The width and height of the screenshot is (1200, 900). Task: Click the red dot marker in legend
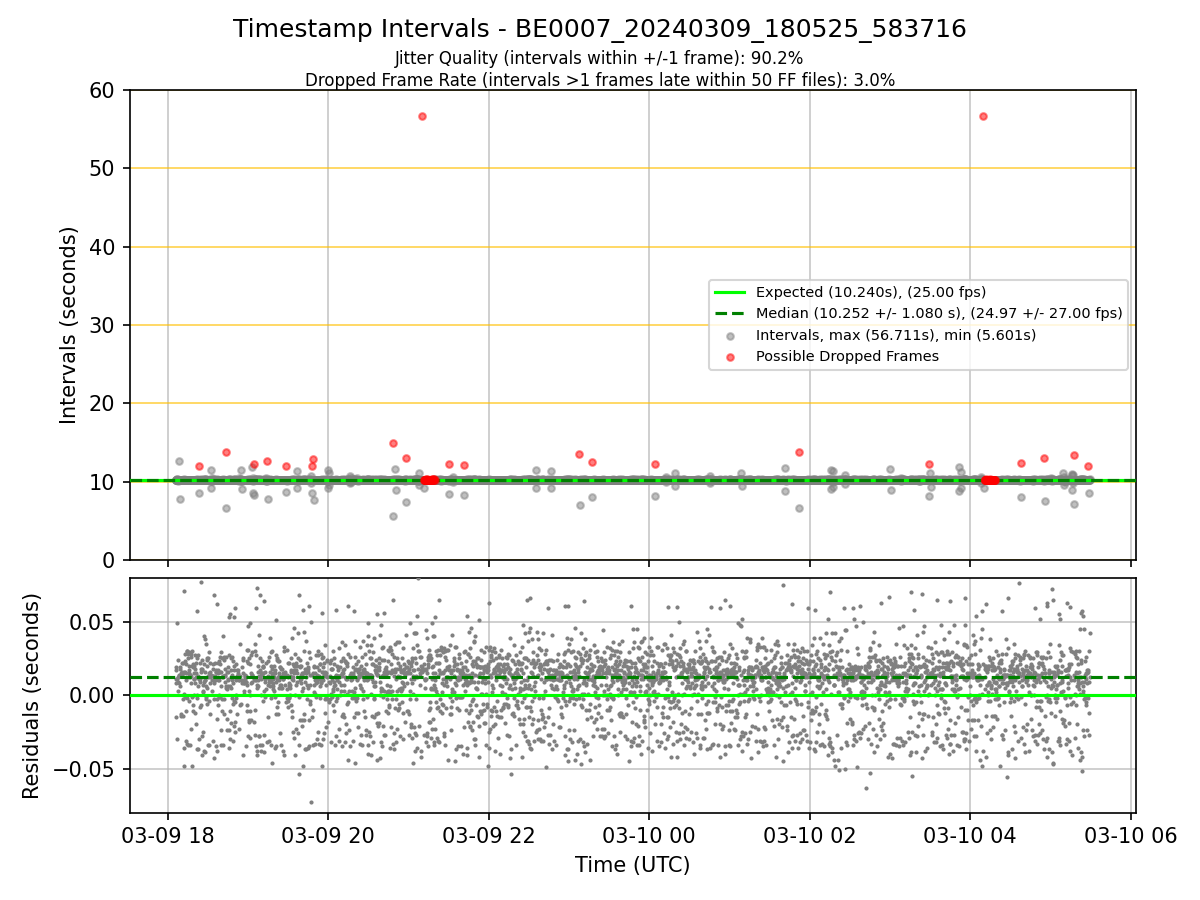tap(729, 356)
